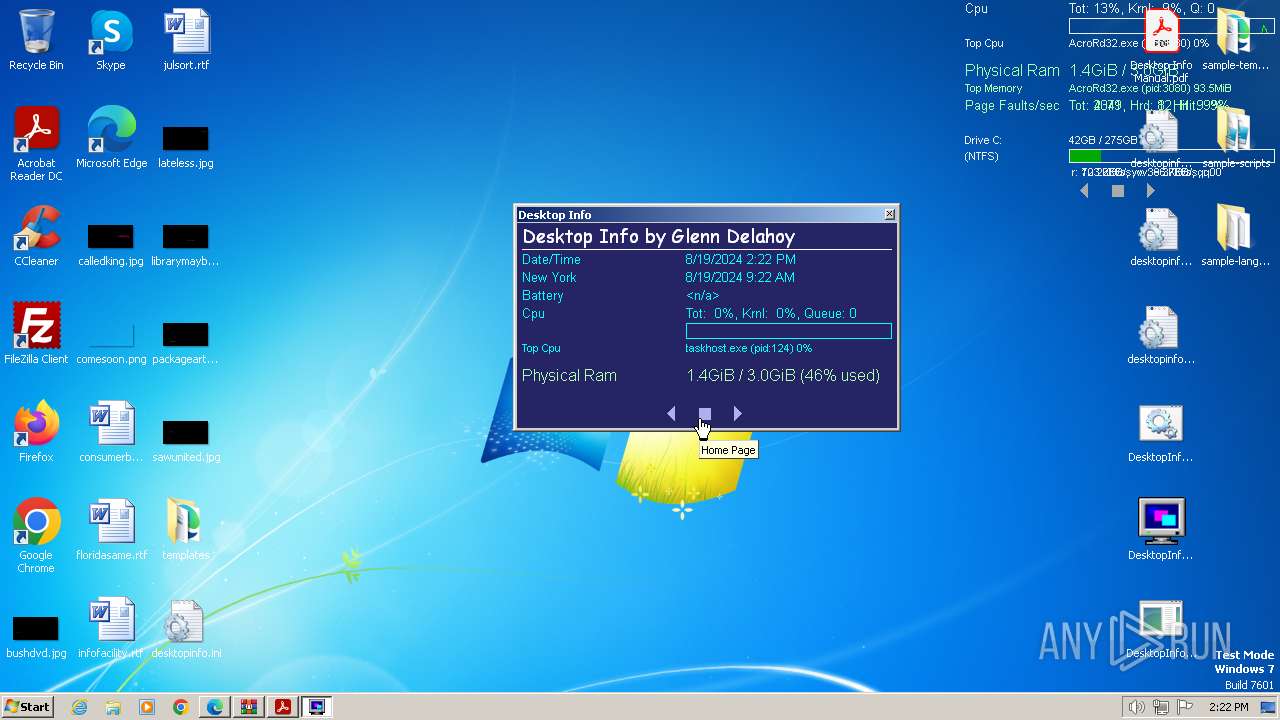
Task: Open Chrome from the taskbar
Action: pyautogui.click(x=181, y=707)
